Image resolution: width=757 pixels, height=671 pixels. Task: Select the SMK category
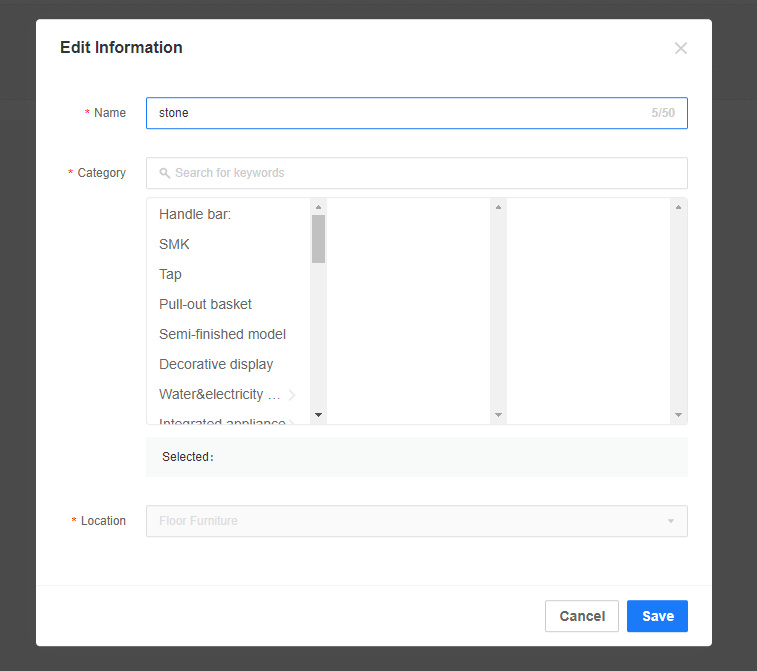(174, 244)
